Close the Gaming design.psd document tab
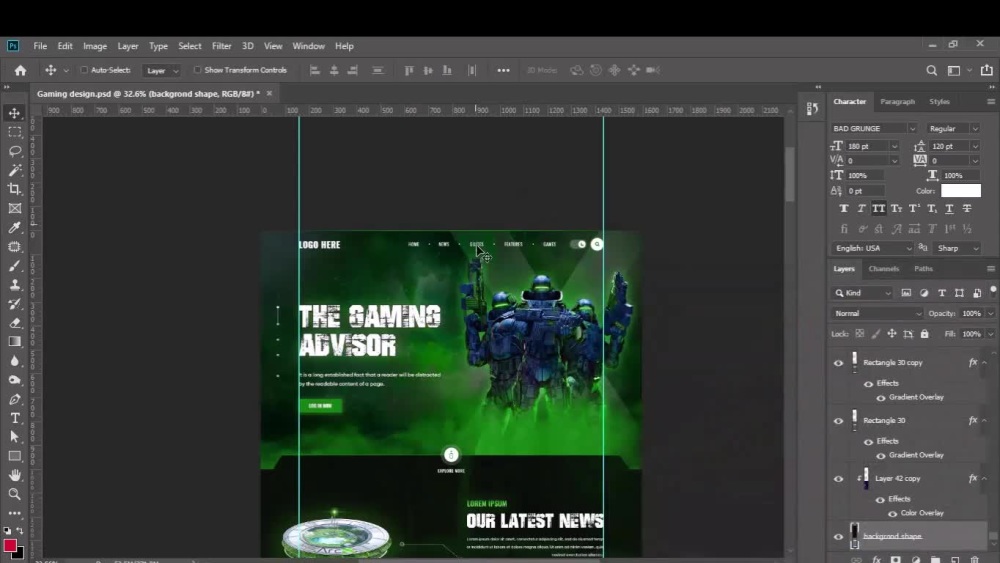 (x=269, y=94)
